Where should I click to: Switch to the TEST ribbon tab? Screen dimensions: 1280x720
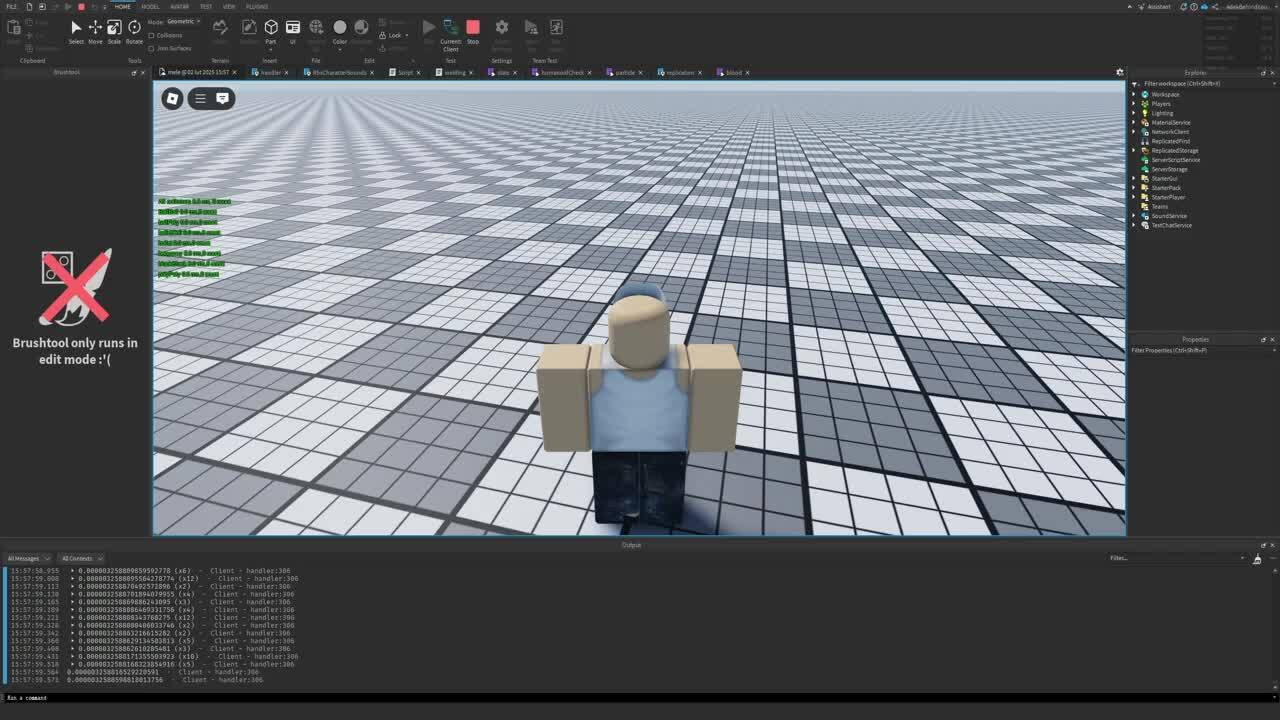click(205, 6)
